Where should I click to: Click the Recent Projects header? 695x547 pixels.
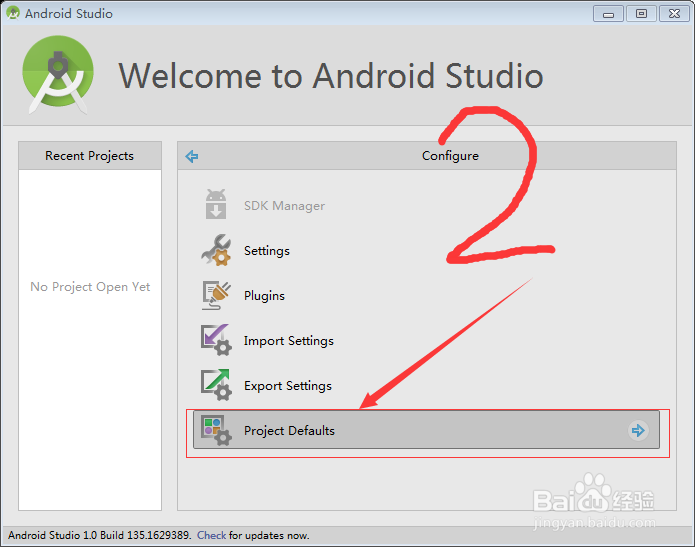(x=90, y=156)
